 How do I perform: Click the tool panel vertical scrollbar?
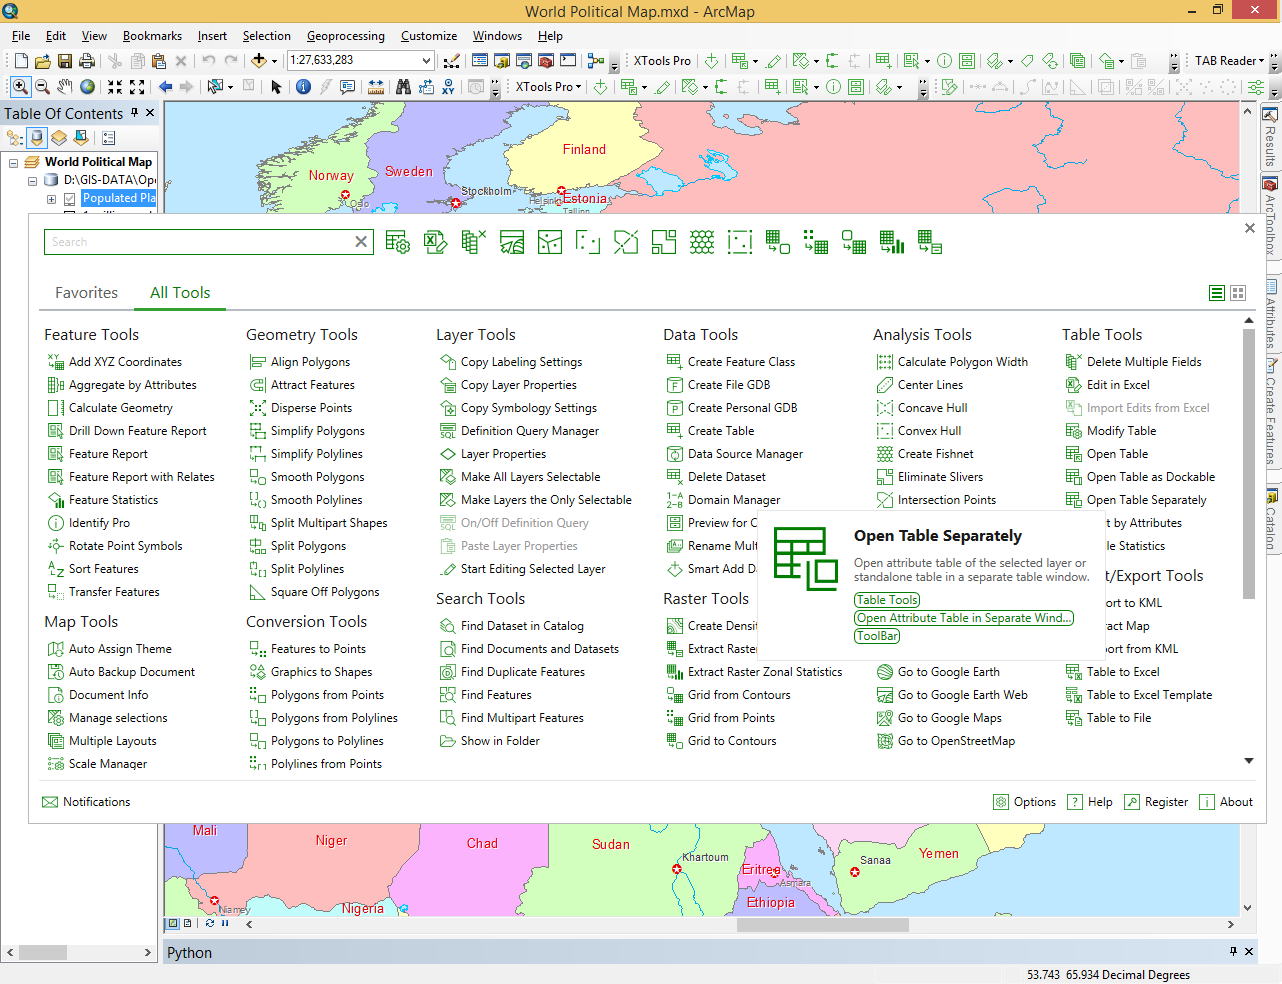pos(1248,463)
